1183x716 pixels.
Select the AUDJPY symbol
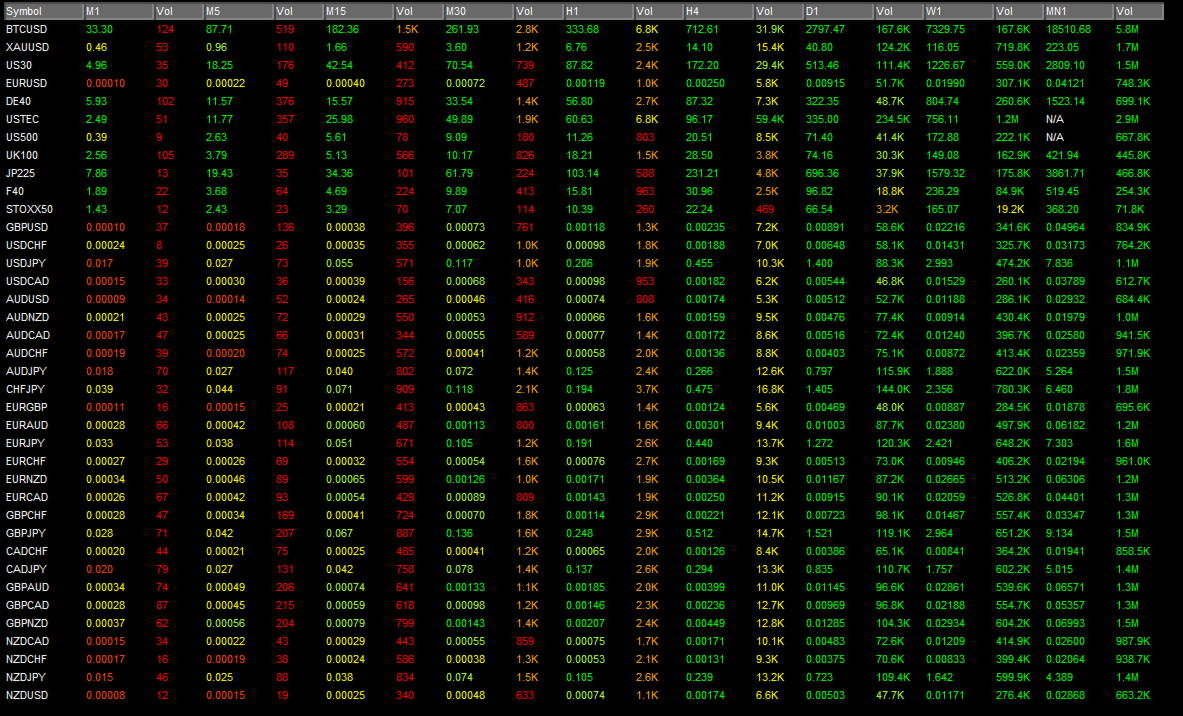(26, 371)
